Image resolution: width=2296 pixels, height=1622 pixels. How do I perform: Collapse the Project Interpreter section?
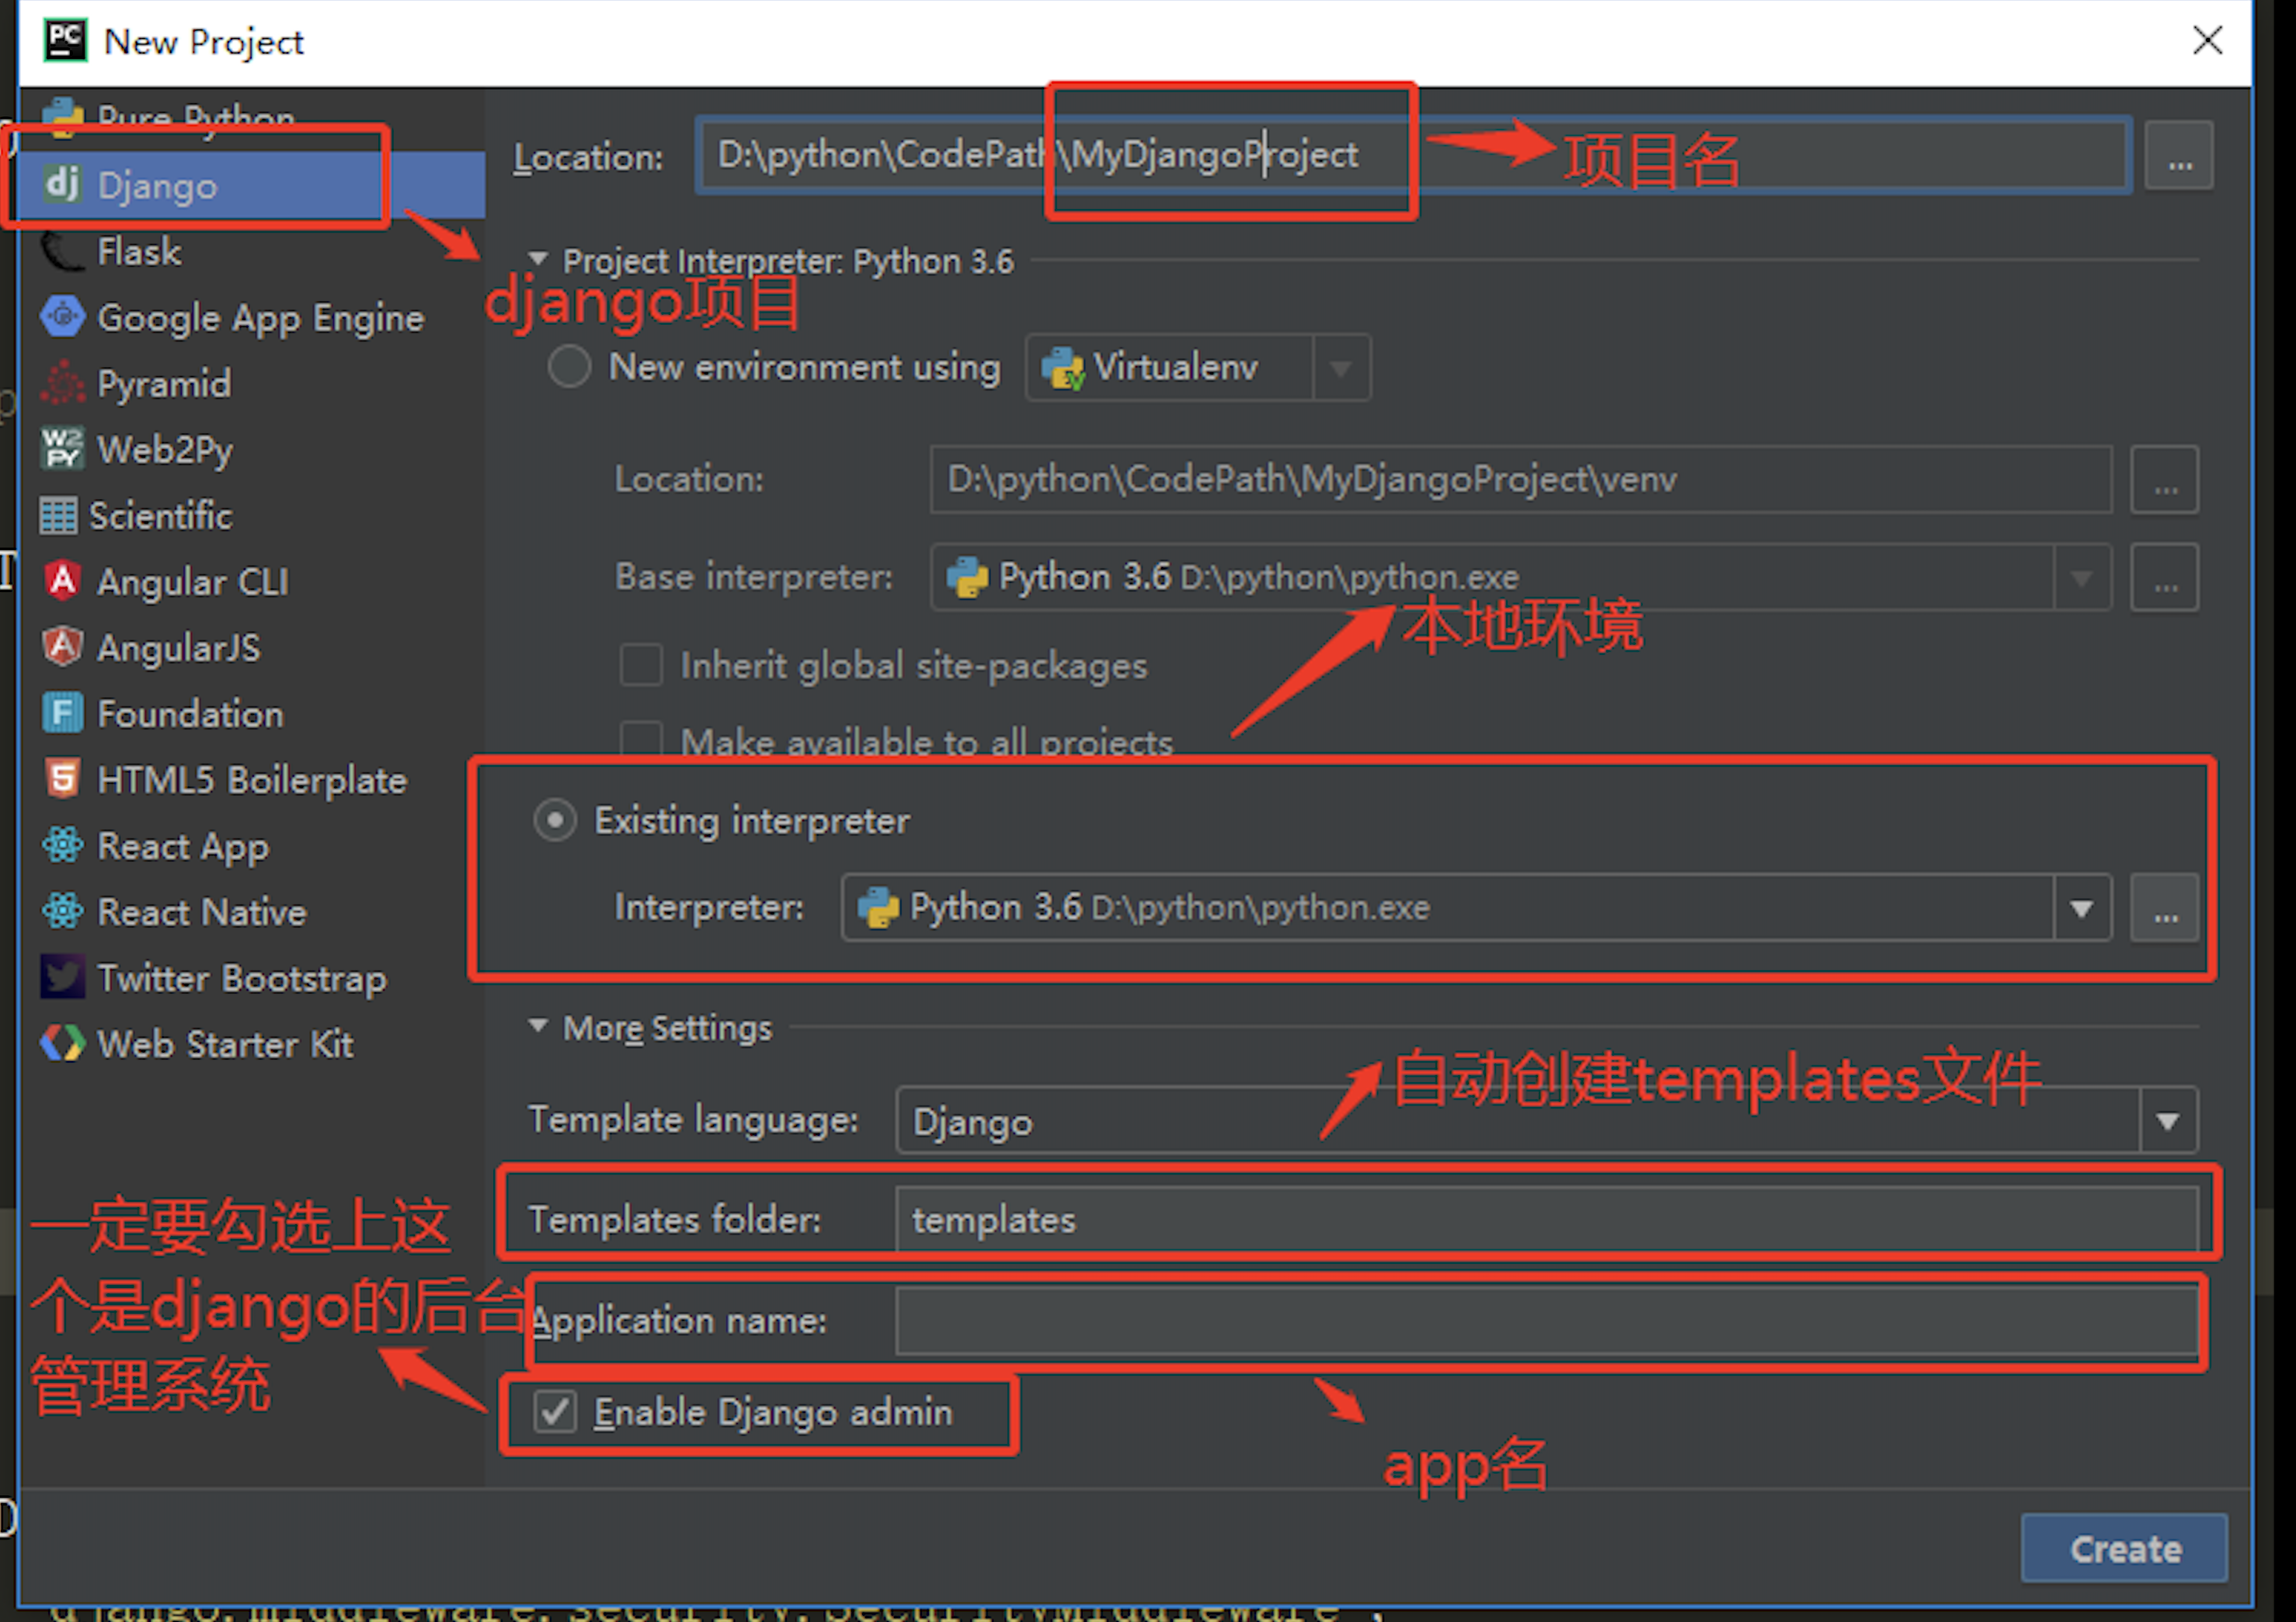click(538, 260)
